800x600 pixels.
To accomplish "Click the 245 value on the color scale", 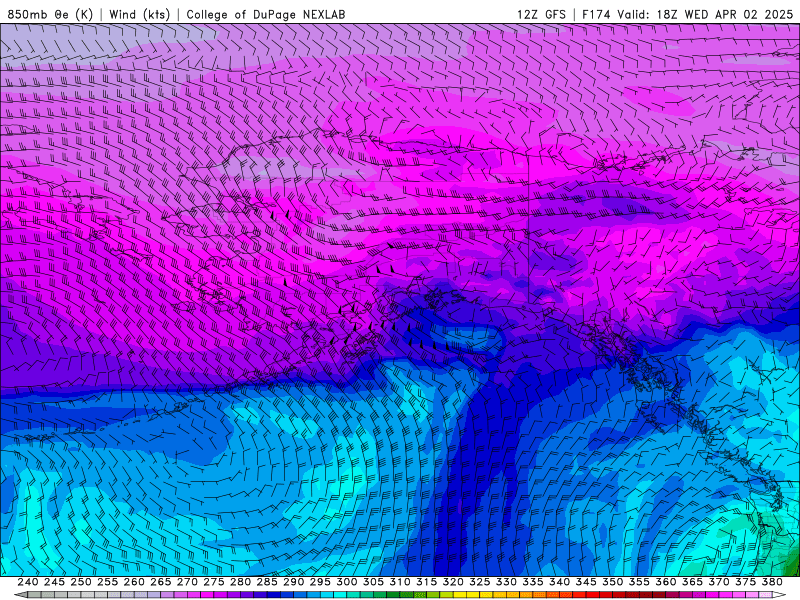I will coord(54,582).
